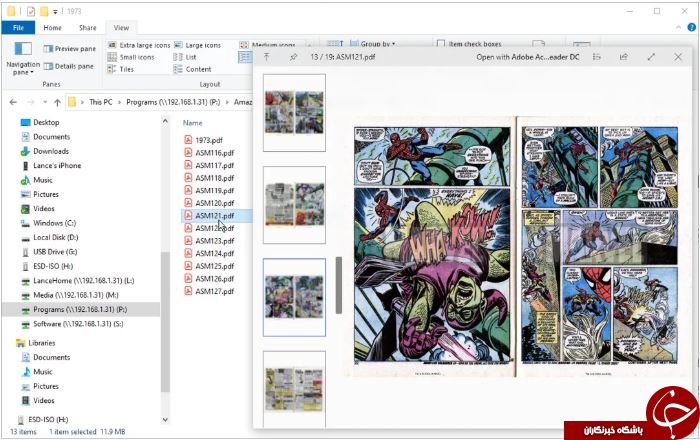Select the ASM116.pdf file
Viewport: 700px width, 440px height.
[x=209, y=153]
